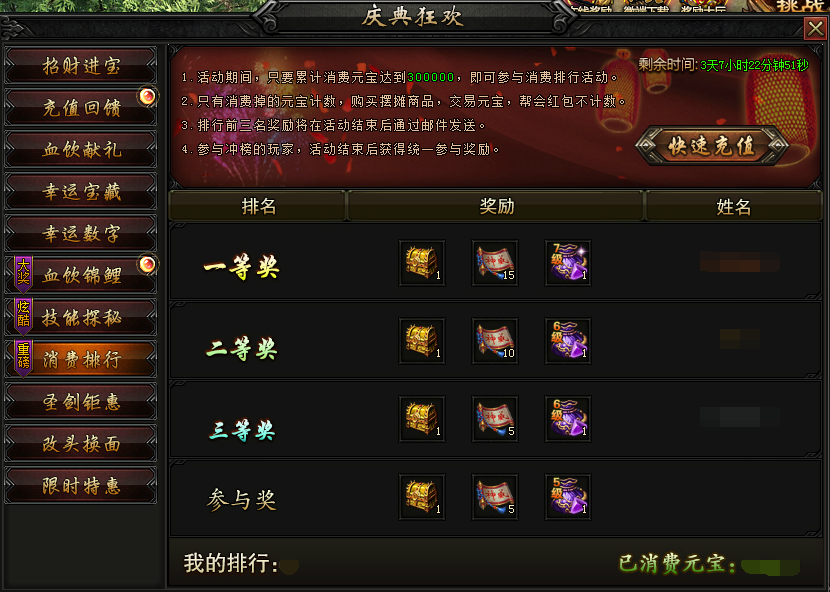Click the third prize gold treasure chest icon
This screenshot has height=592, width=830.
(422, 419)
